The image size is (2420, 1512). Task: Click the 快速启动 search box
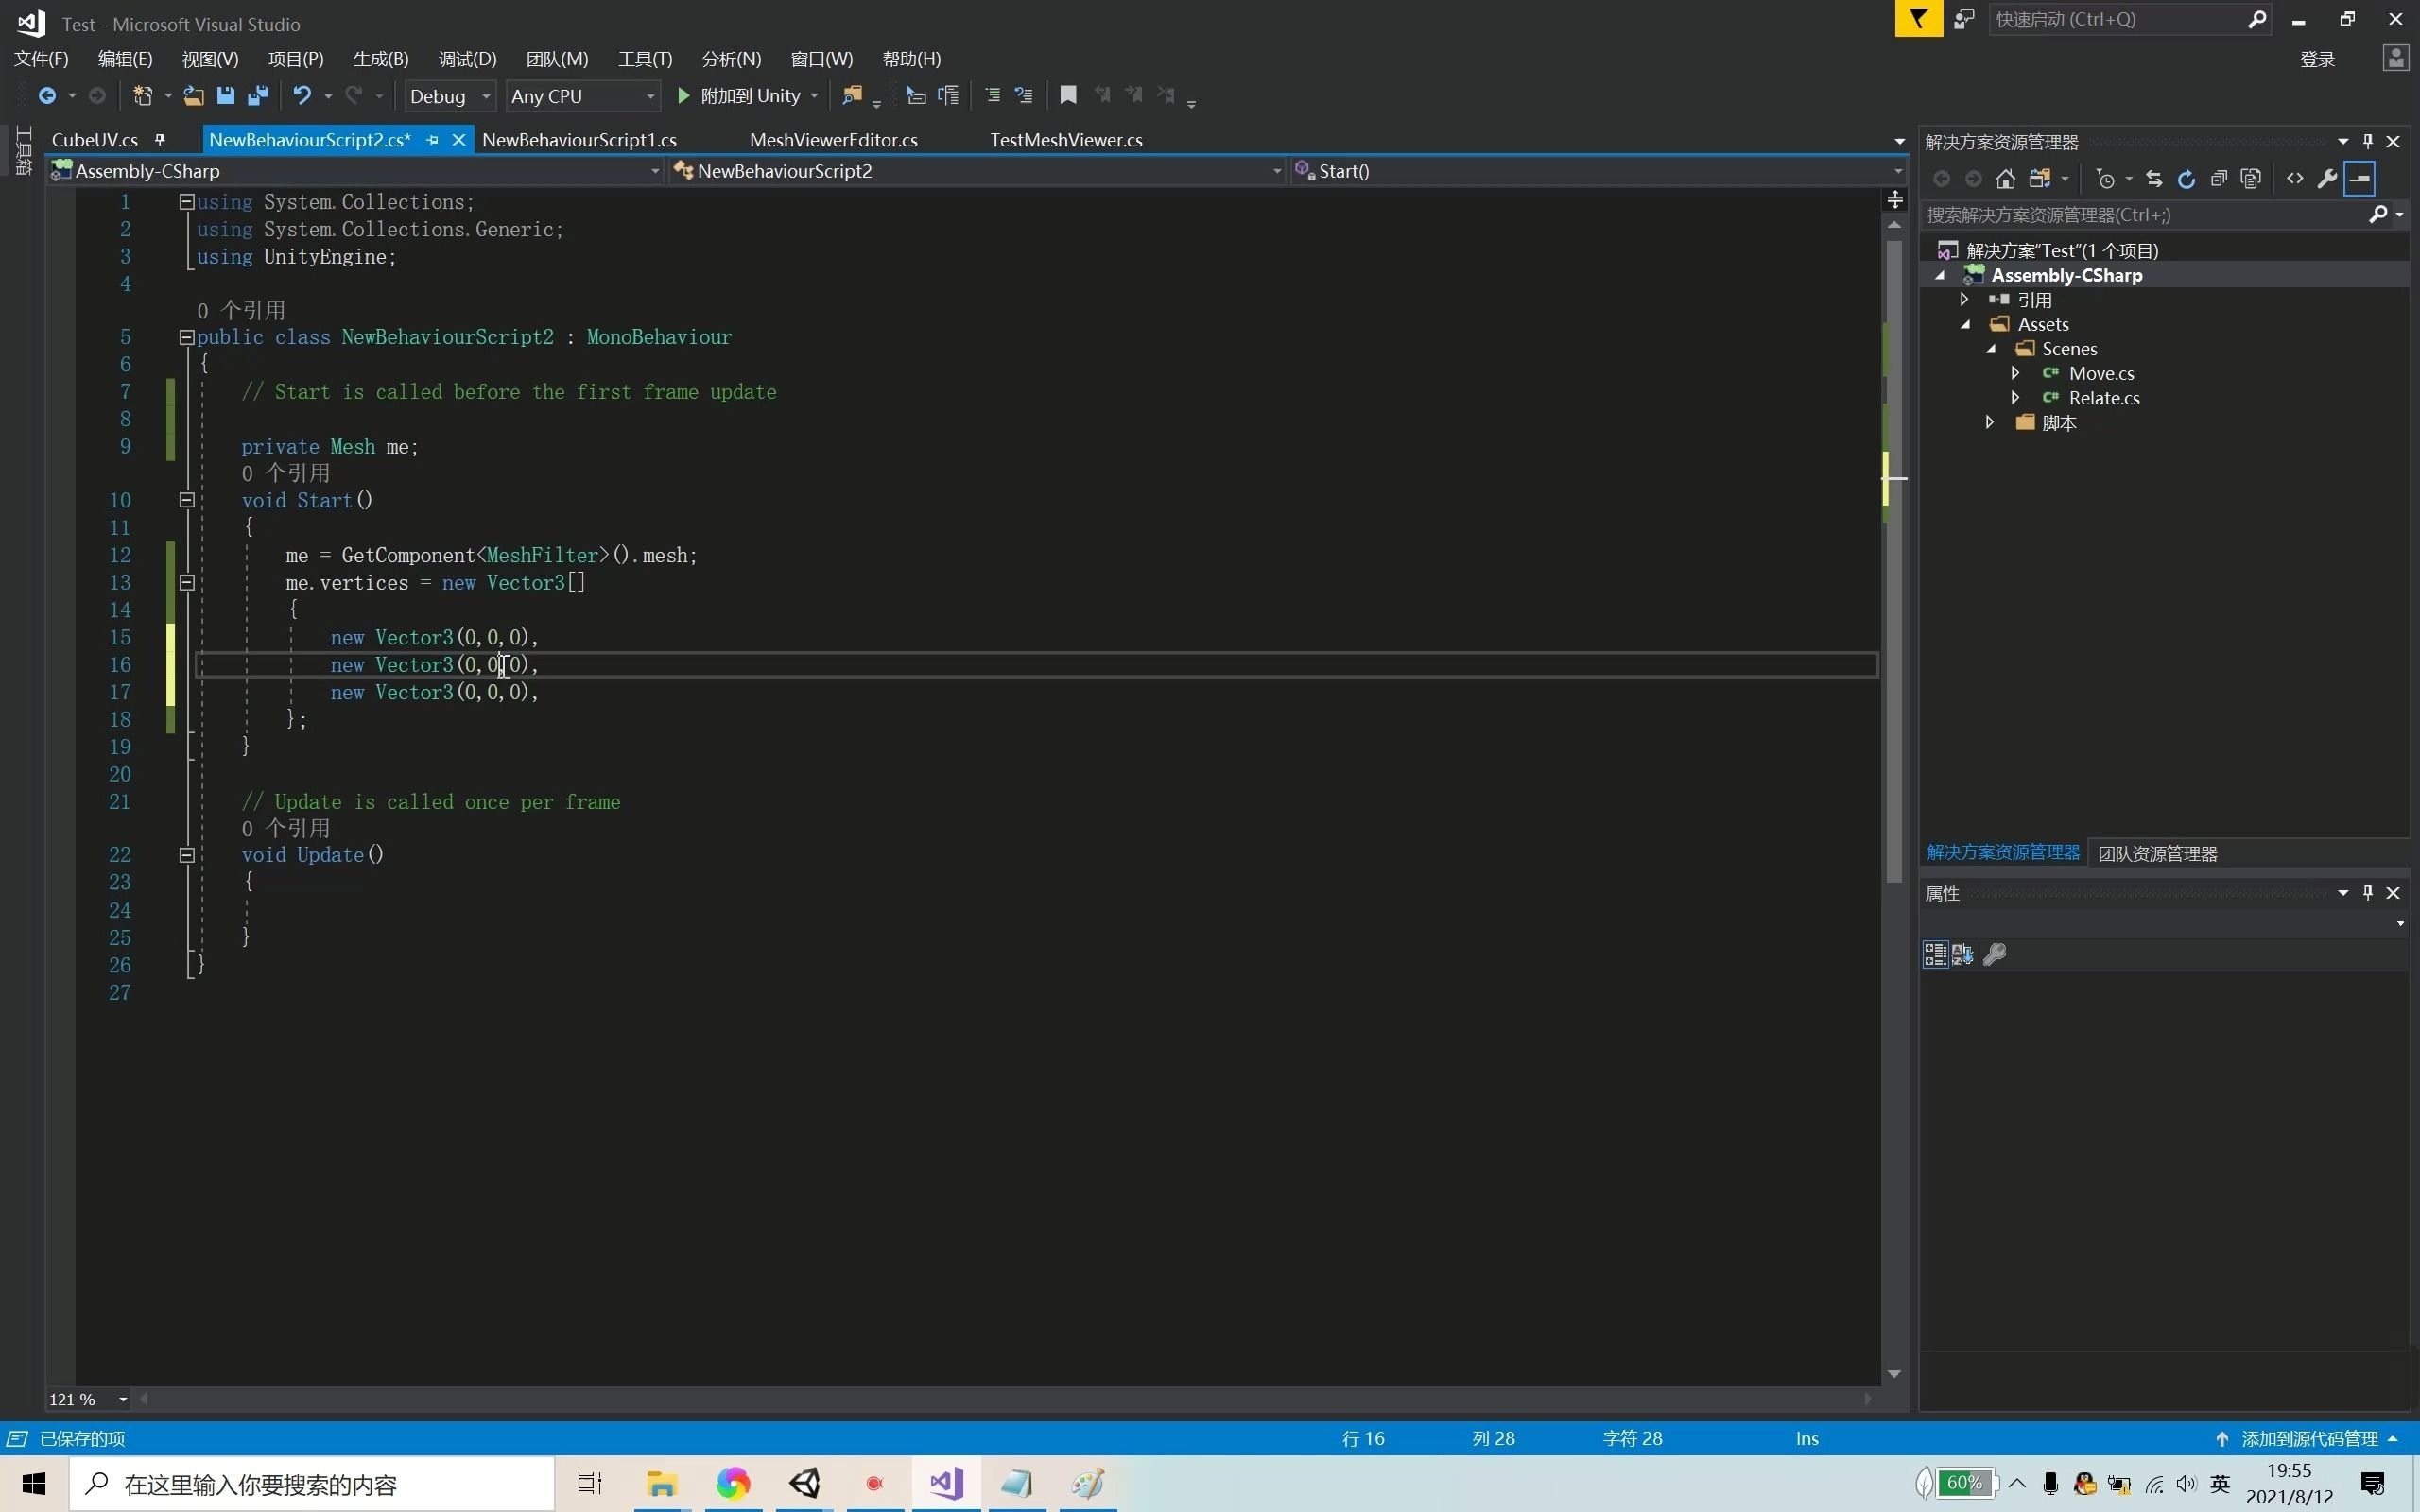click(2130, 19)
